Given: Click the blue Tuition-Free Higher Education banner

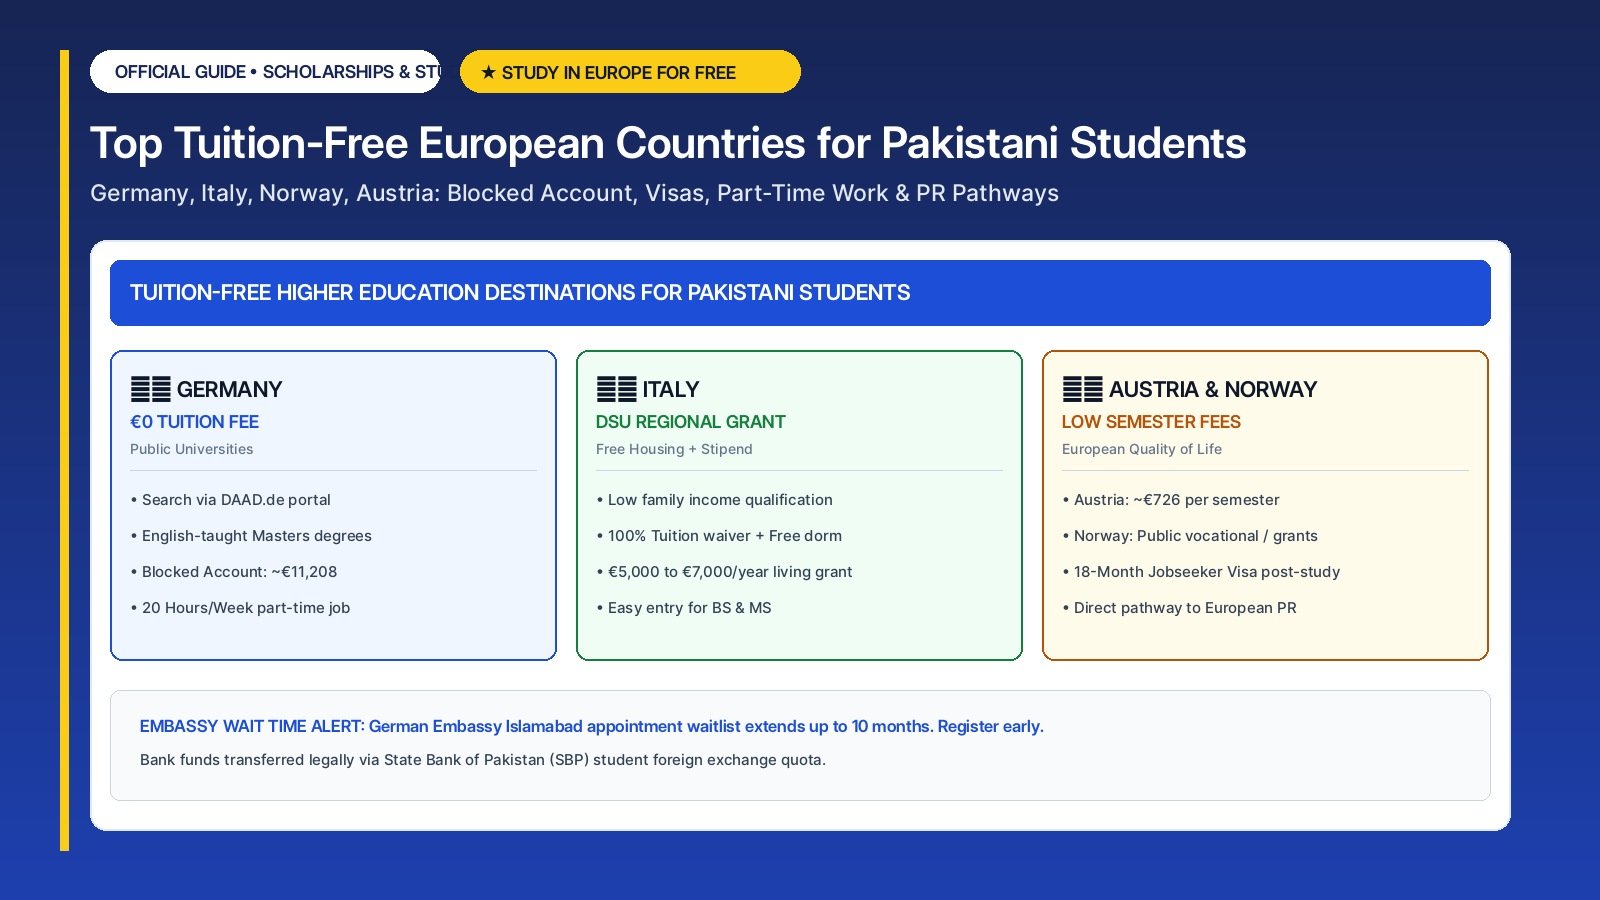Looking at the screenshot, I should pyautogui.click(x=800, y=293).
